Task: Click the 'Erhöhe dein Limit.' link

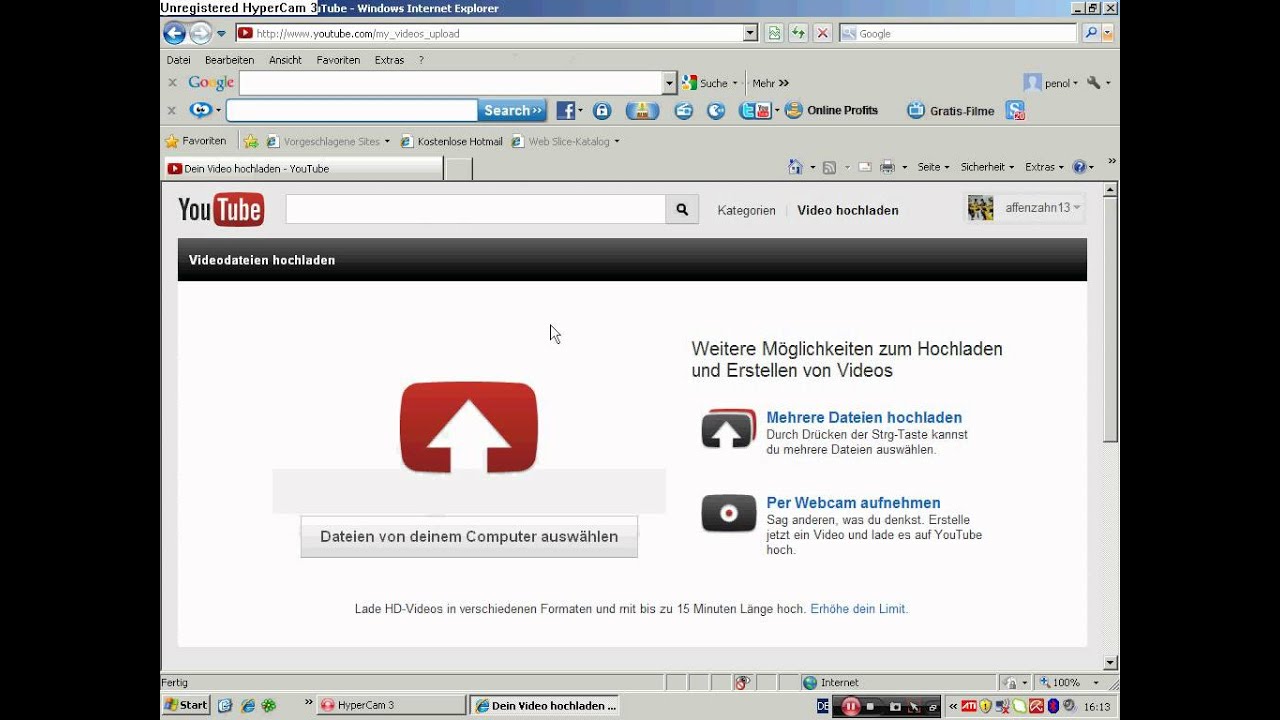Action: 859,608
